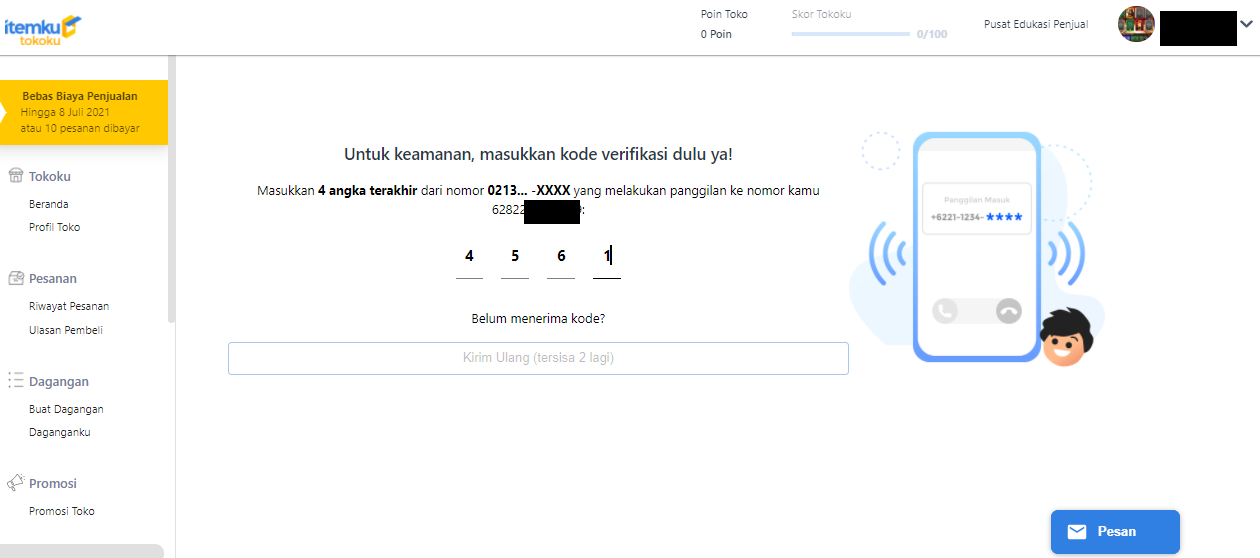Click Kirim Ulang resend button
This screenshot has height=558, width=1260.
[x=538, y=358]
